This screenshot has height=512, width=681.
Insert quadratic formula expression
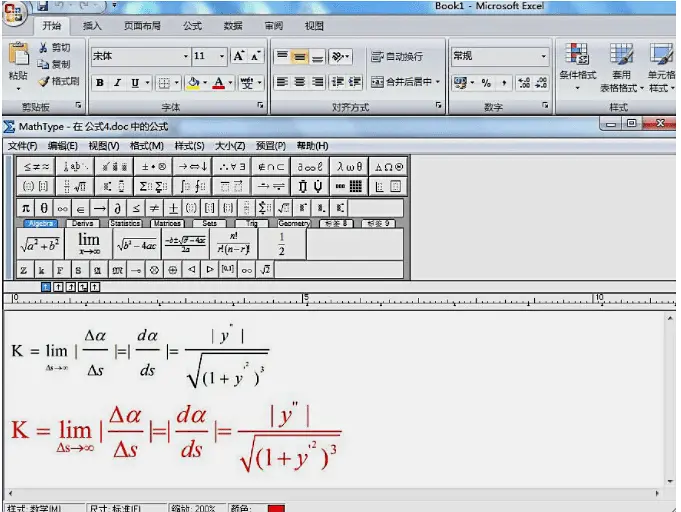tap(185, 244)
